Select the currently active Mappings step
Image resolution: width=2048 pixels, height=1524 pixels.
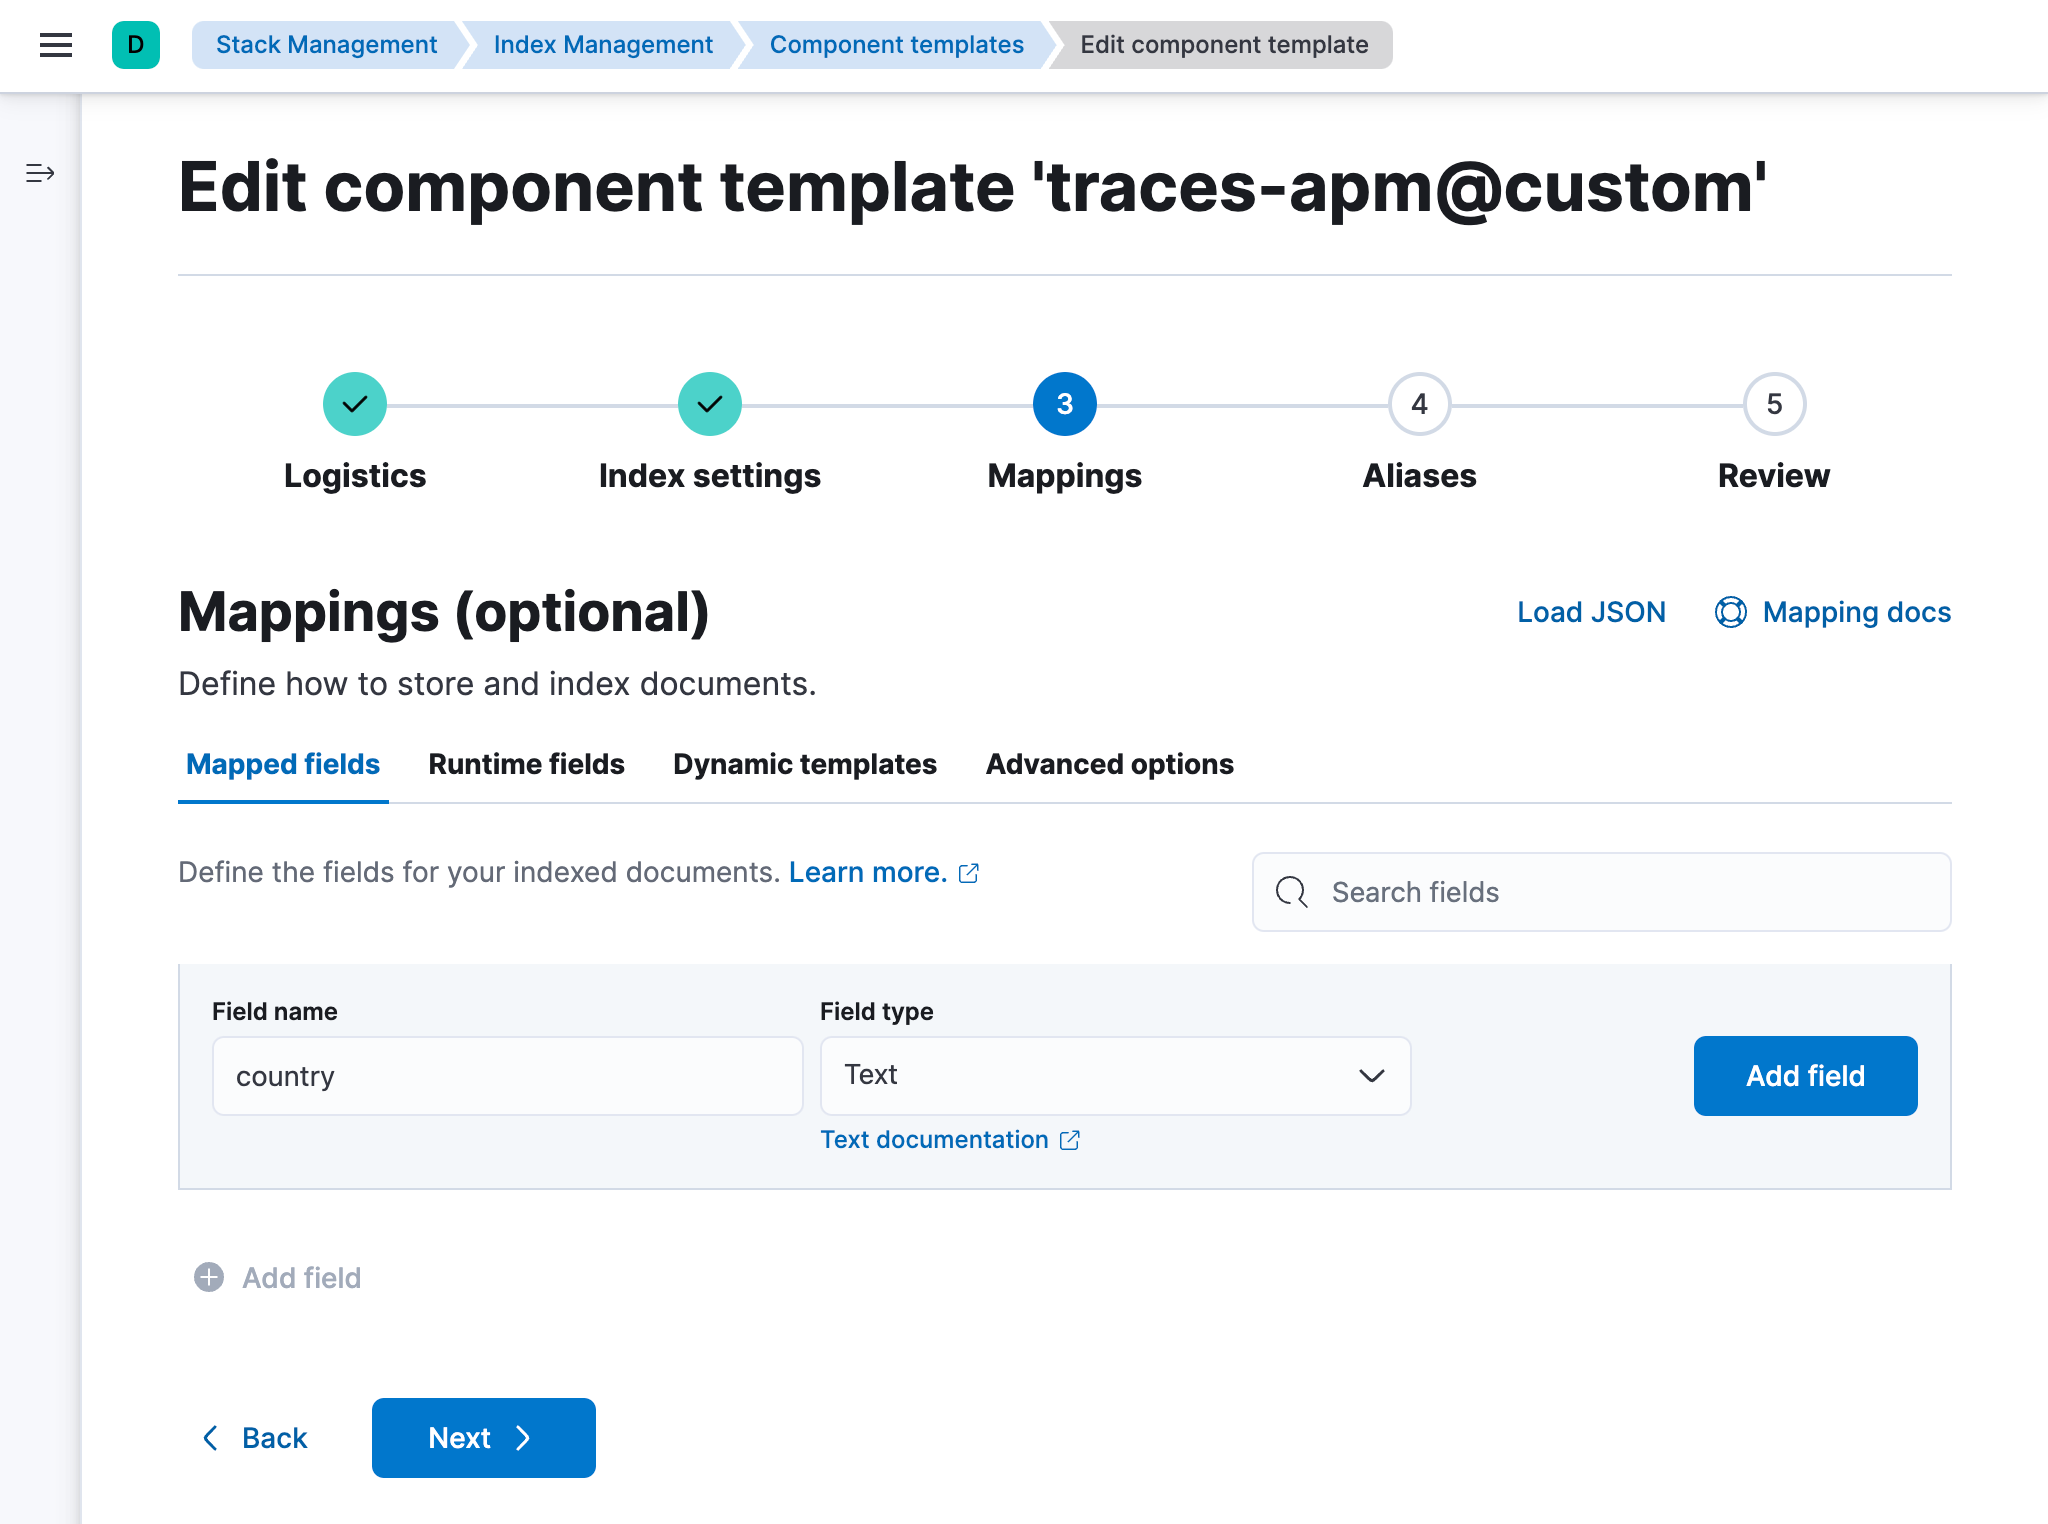(1063, 404)
